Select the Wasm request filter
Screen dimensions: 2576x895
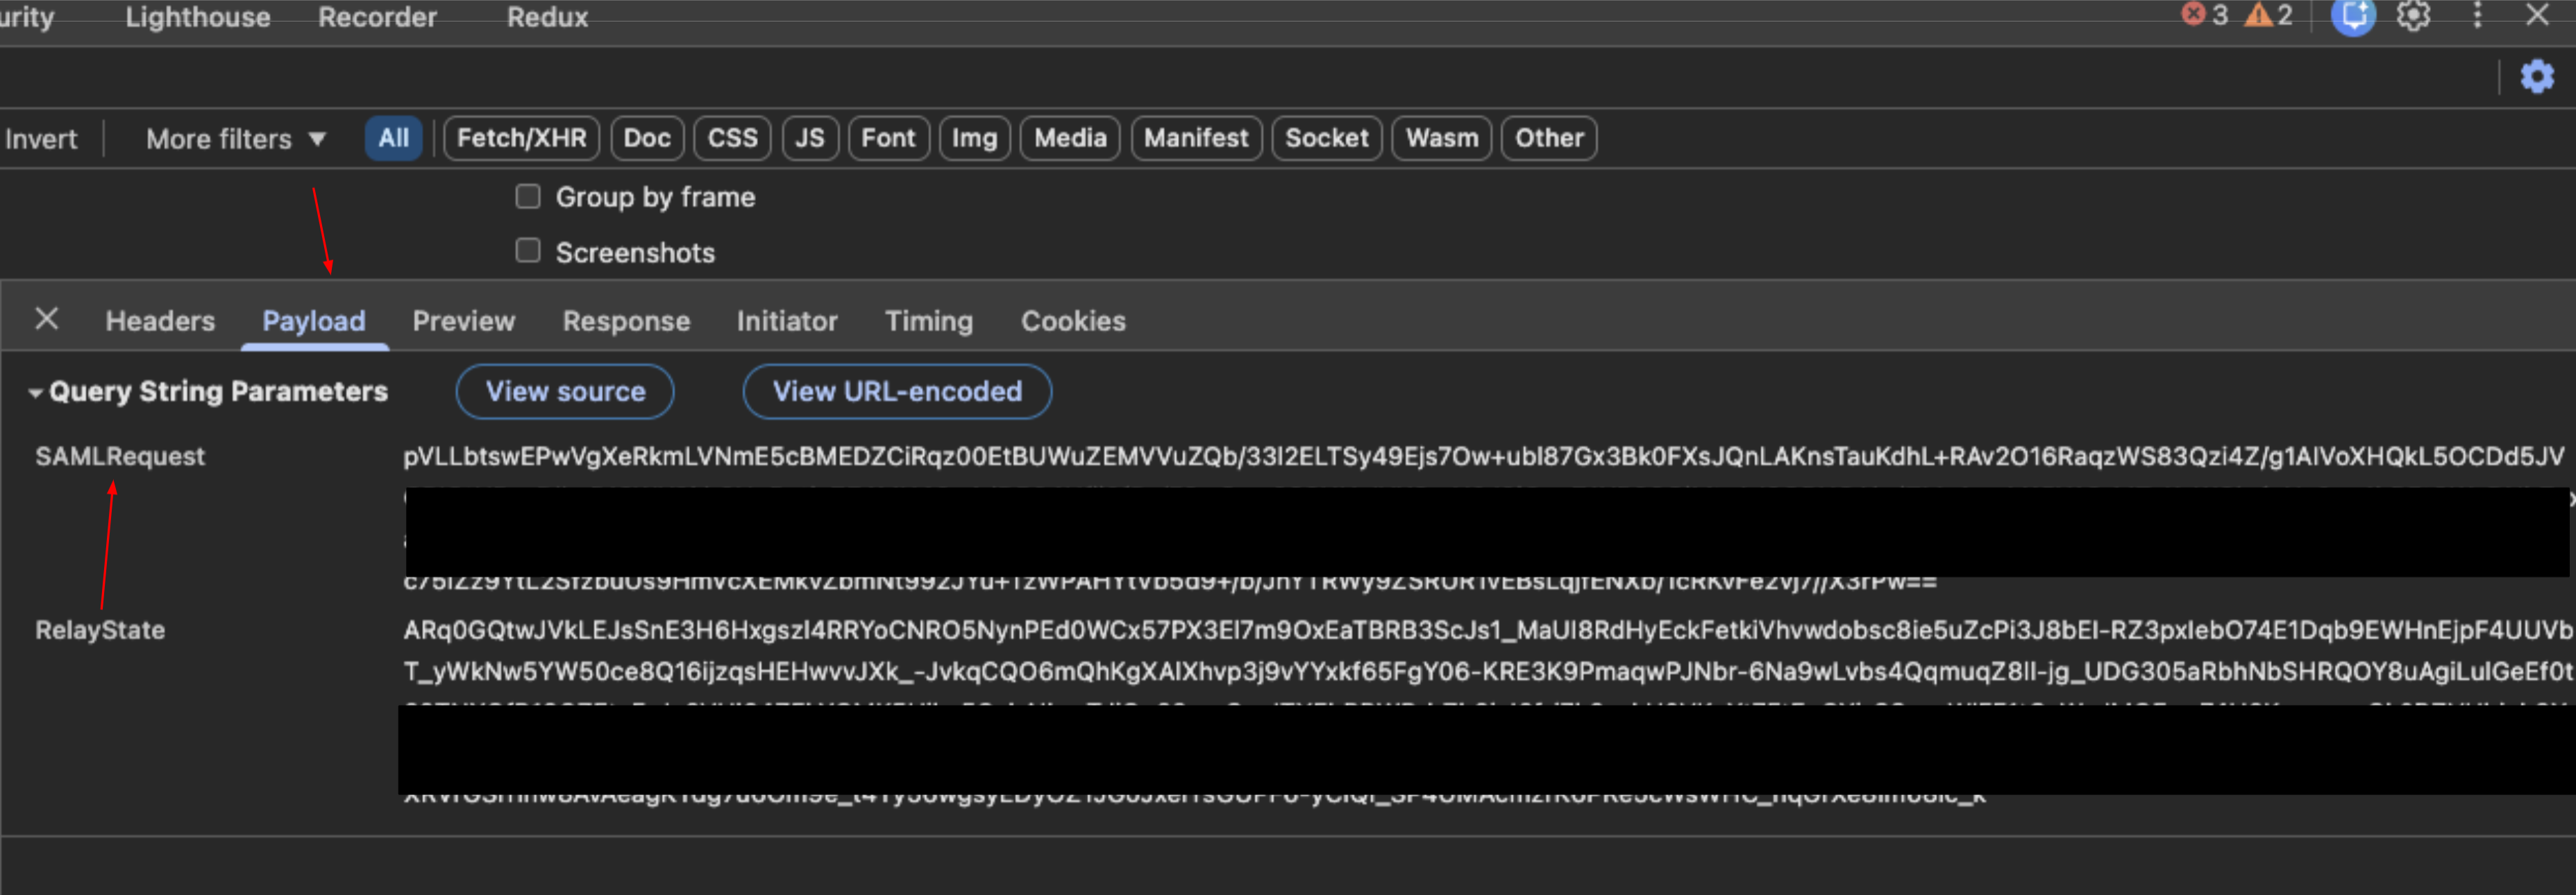click(x=1441, y=138)
